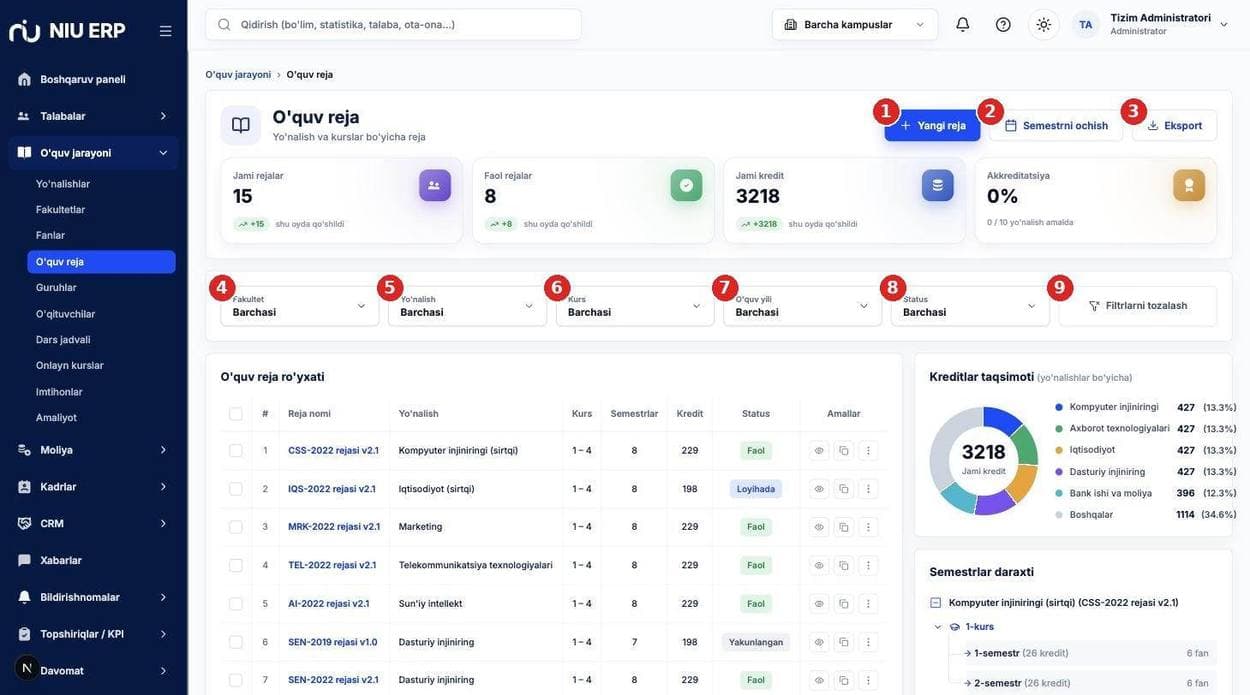View the CSS-2022 rejasi row with eye icon
The image size is (1250, 695).
(x=819, y=451)
